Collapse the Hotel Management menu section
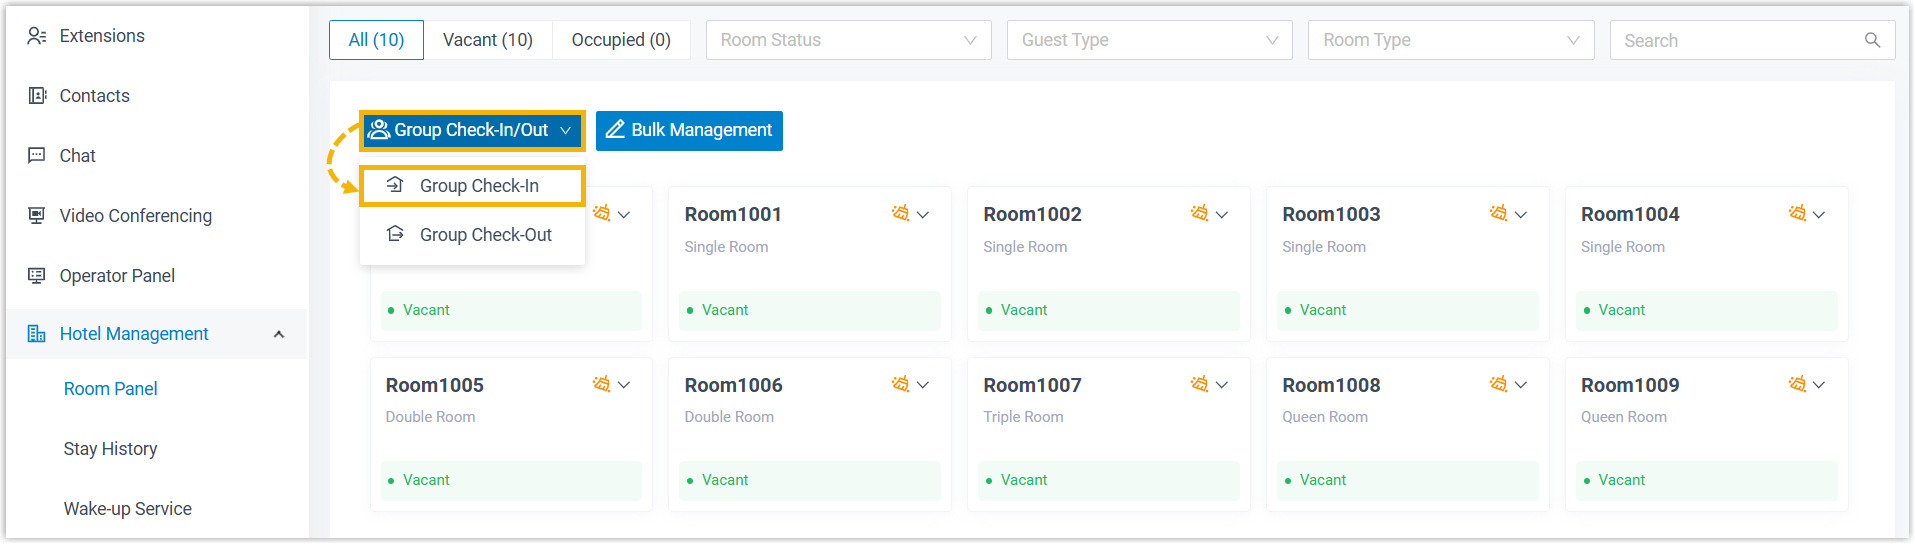The height and width of the screenshot is (544, 1915). 279,335
